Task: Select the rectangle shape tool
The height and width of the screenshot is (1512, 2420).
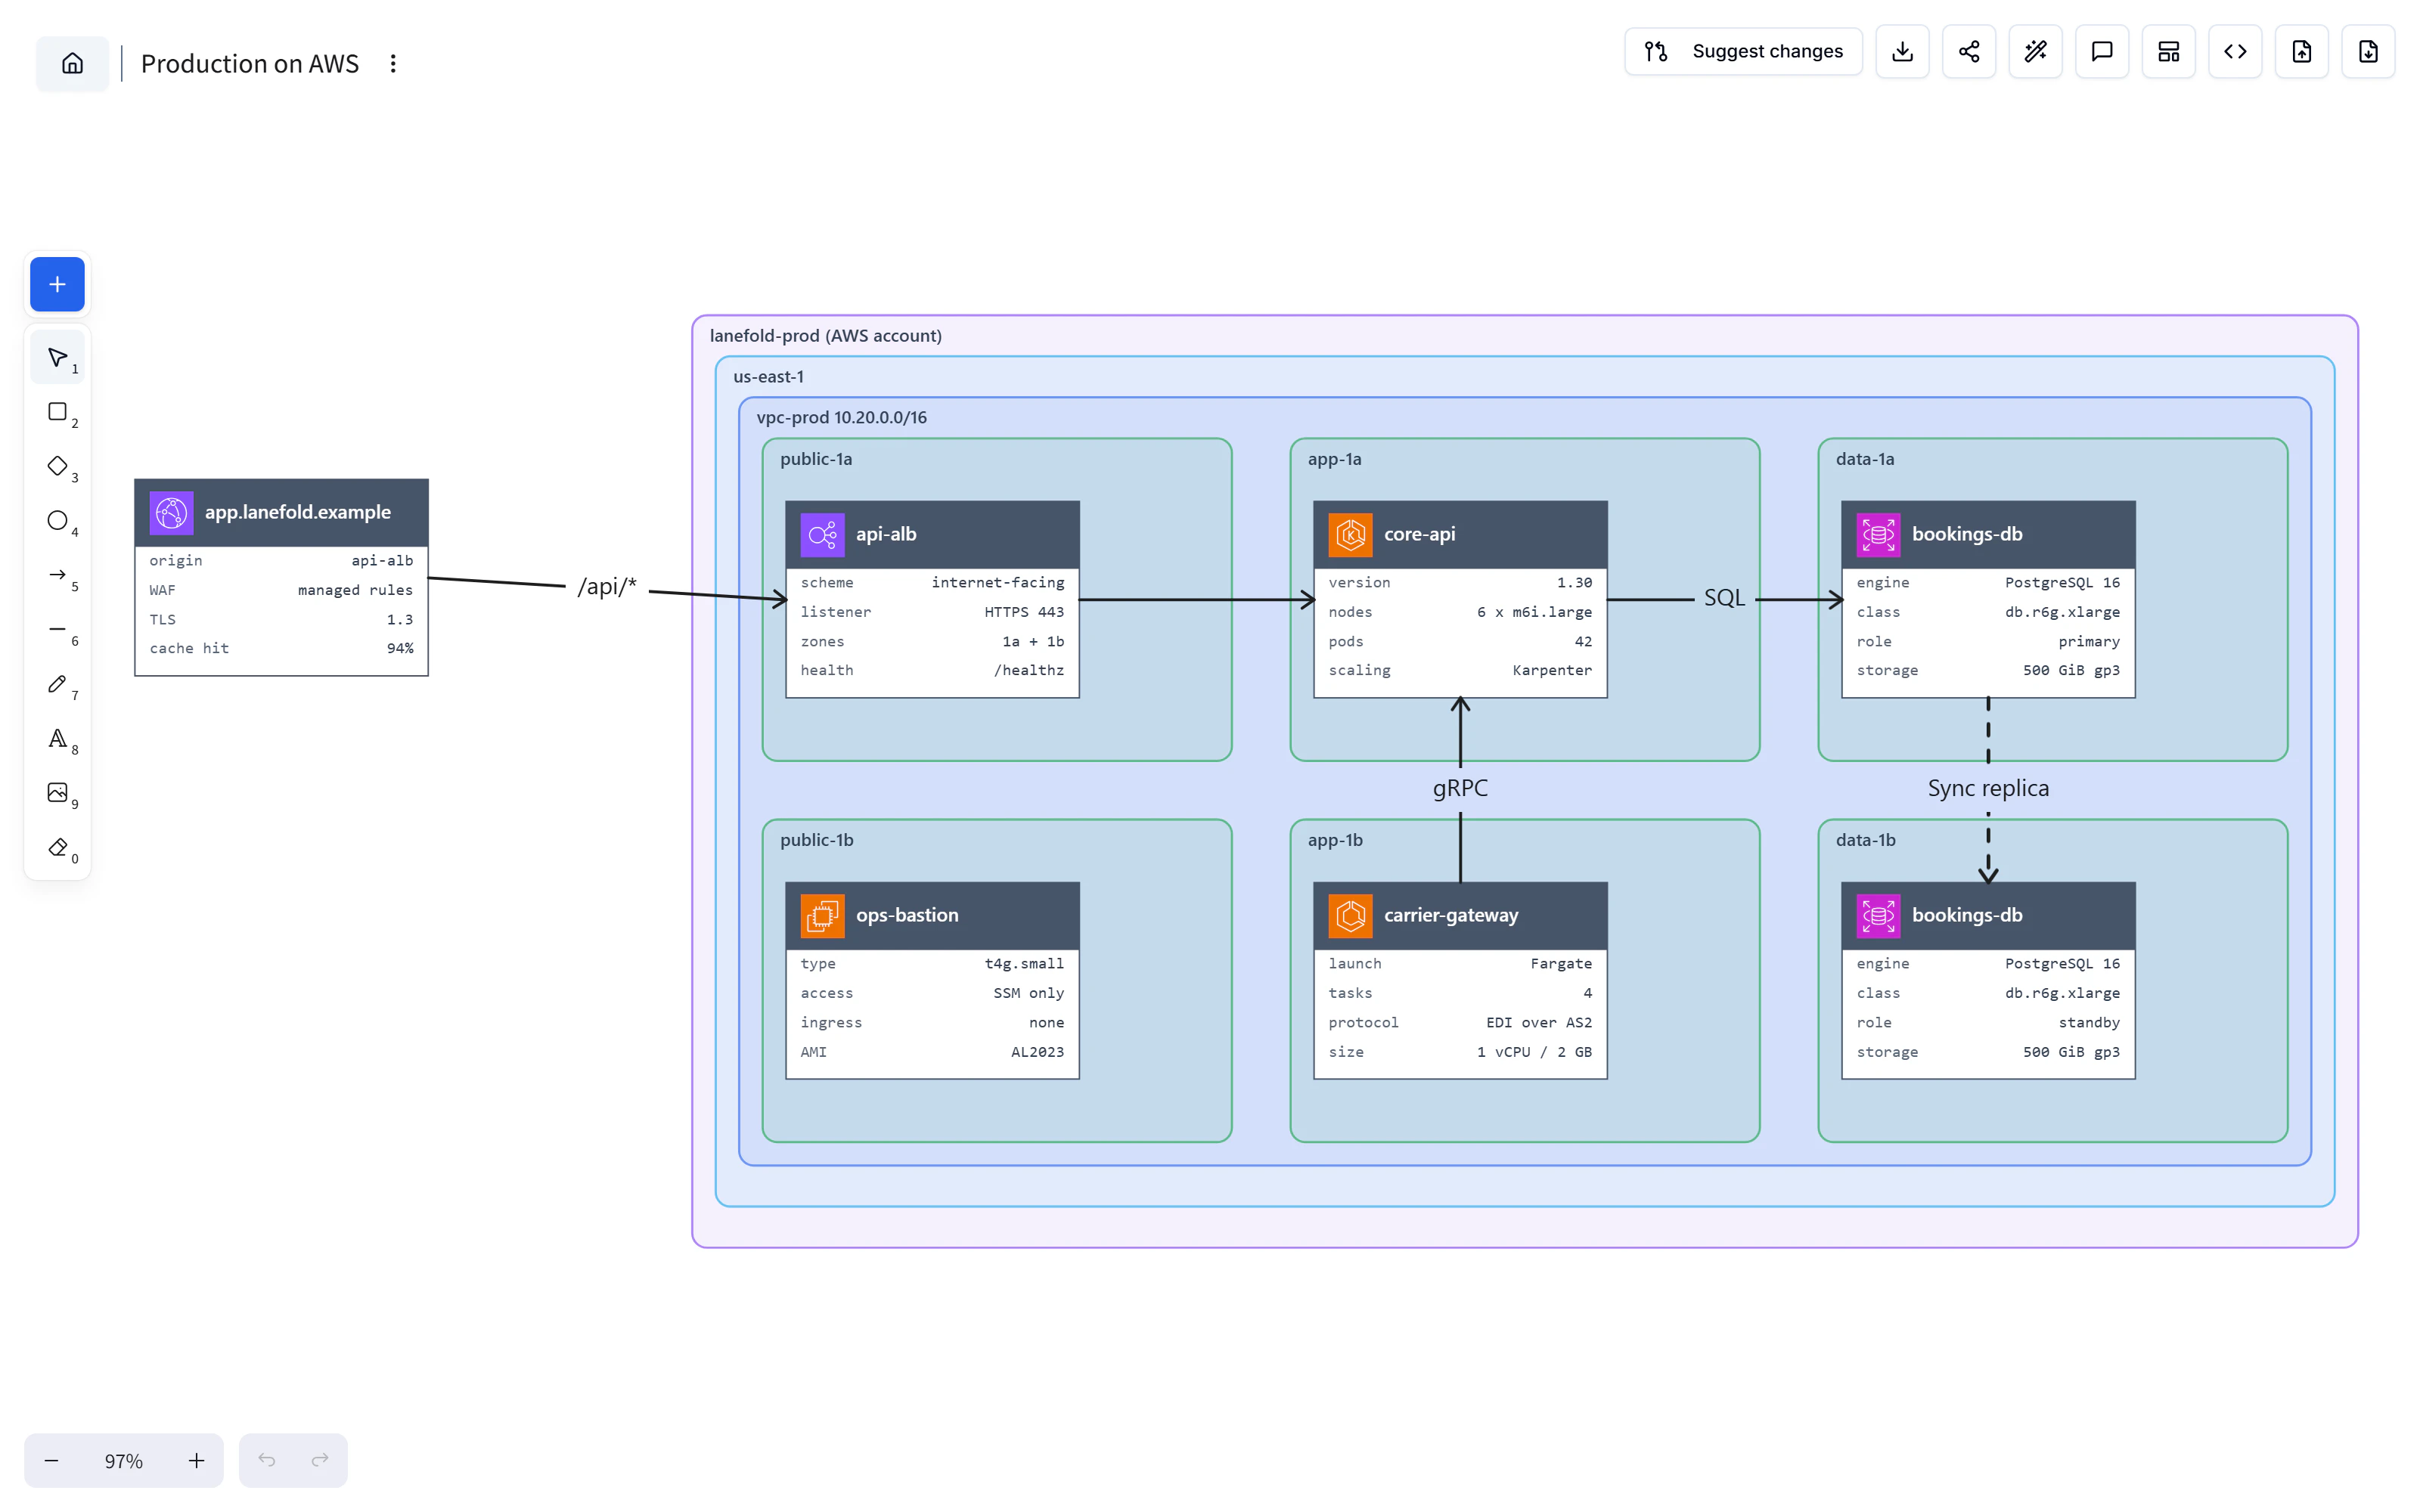Action: pos(57,412)
